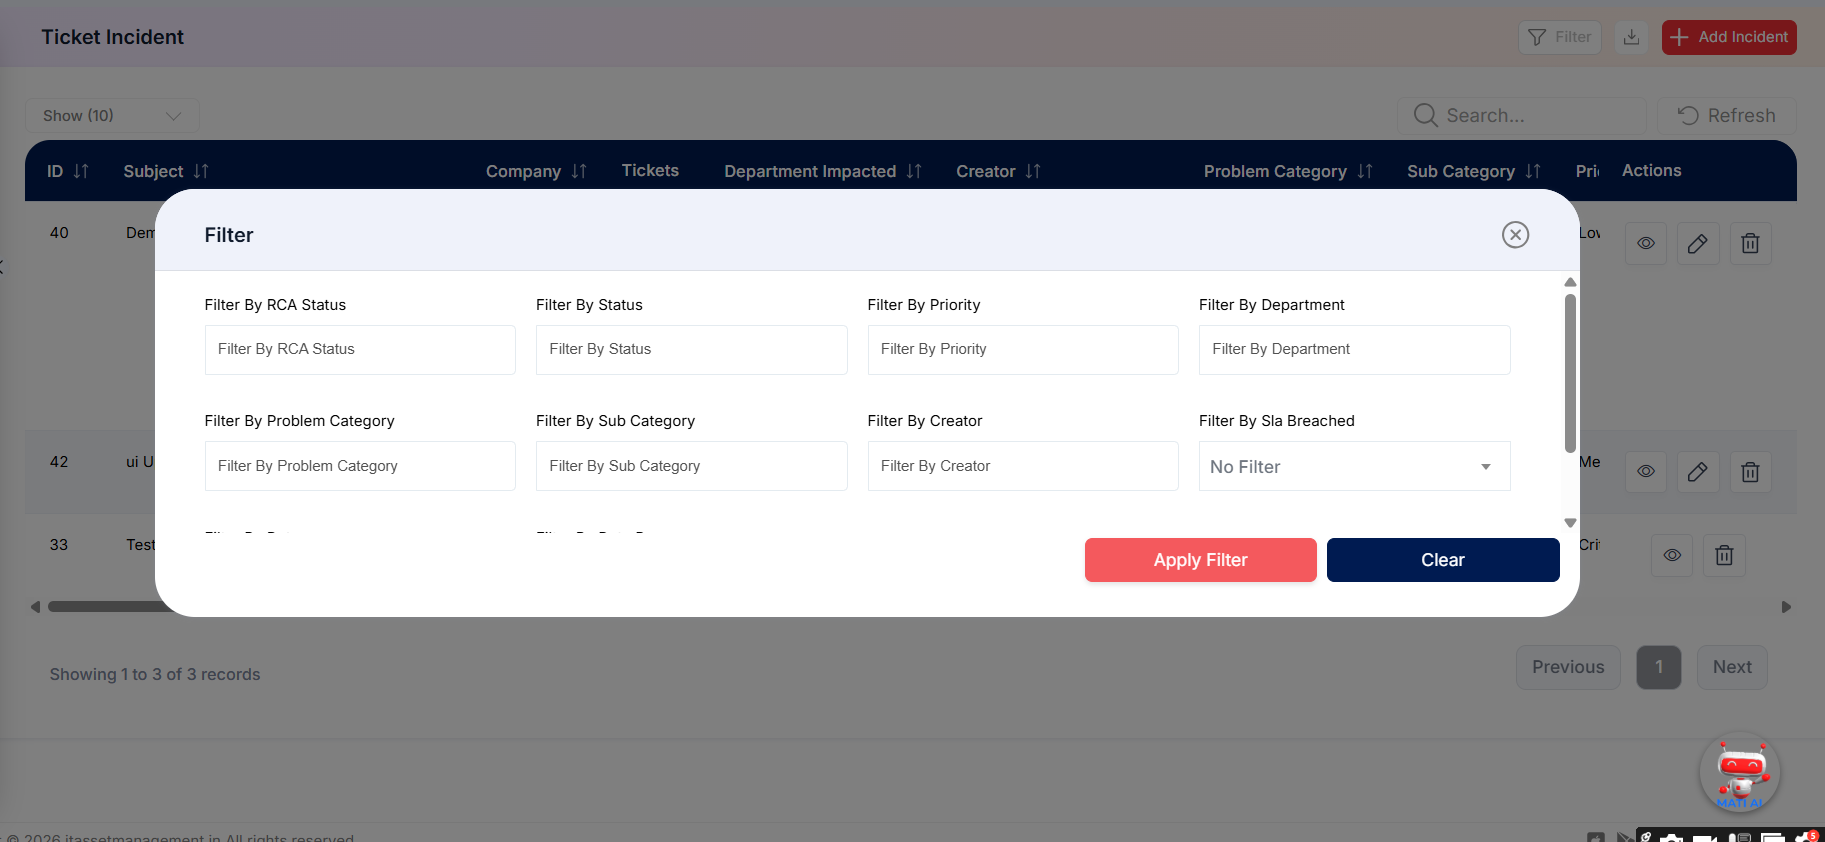Sort by Creator column

(1033, 171)
